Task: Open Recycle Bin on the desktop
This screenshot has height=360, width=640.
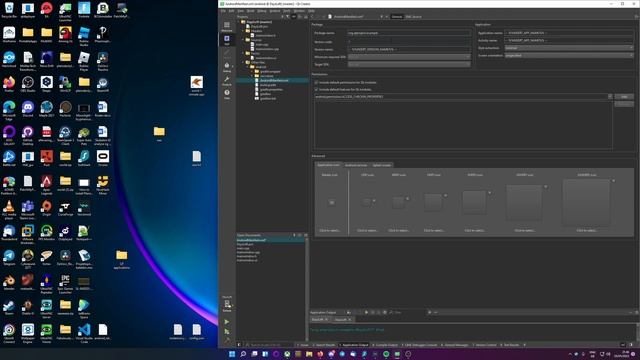Action: pos(9,10)
